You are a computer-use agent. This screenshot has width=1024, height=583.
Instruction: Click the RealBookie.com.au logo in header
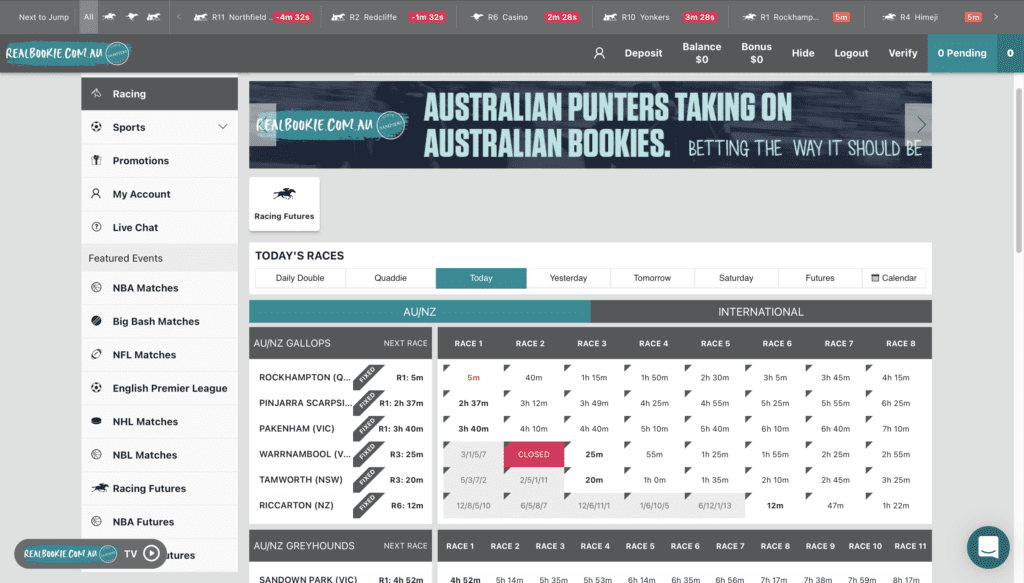click(67, 53)
